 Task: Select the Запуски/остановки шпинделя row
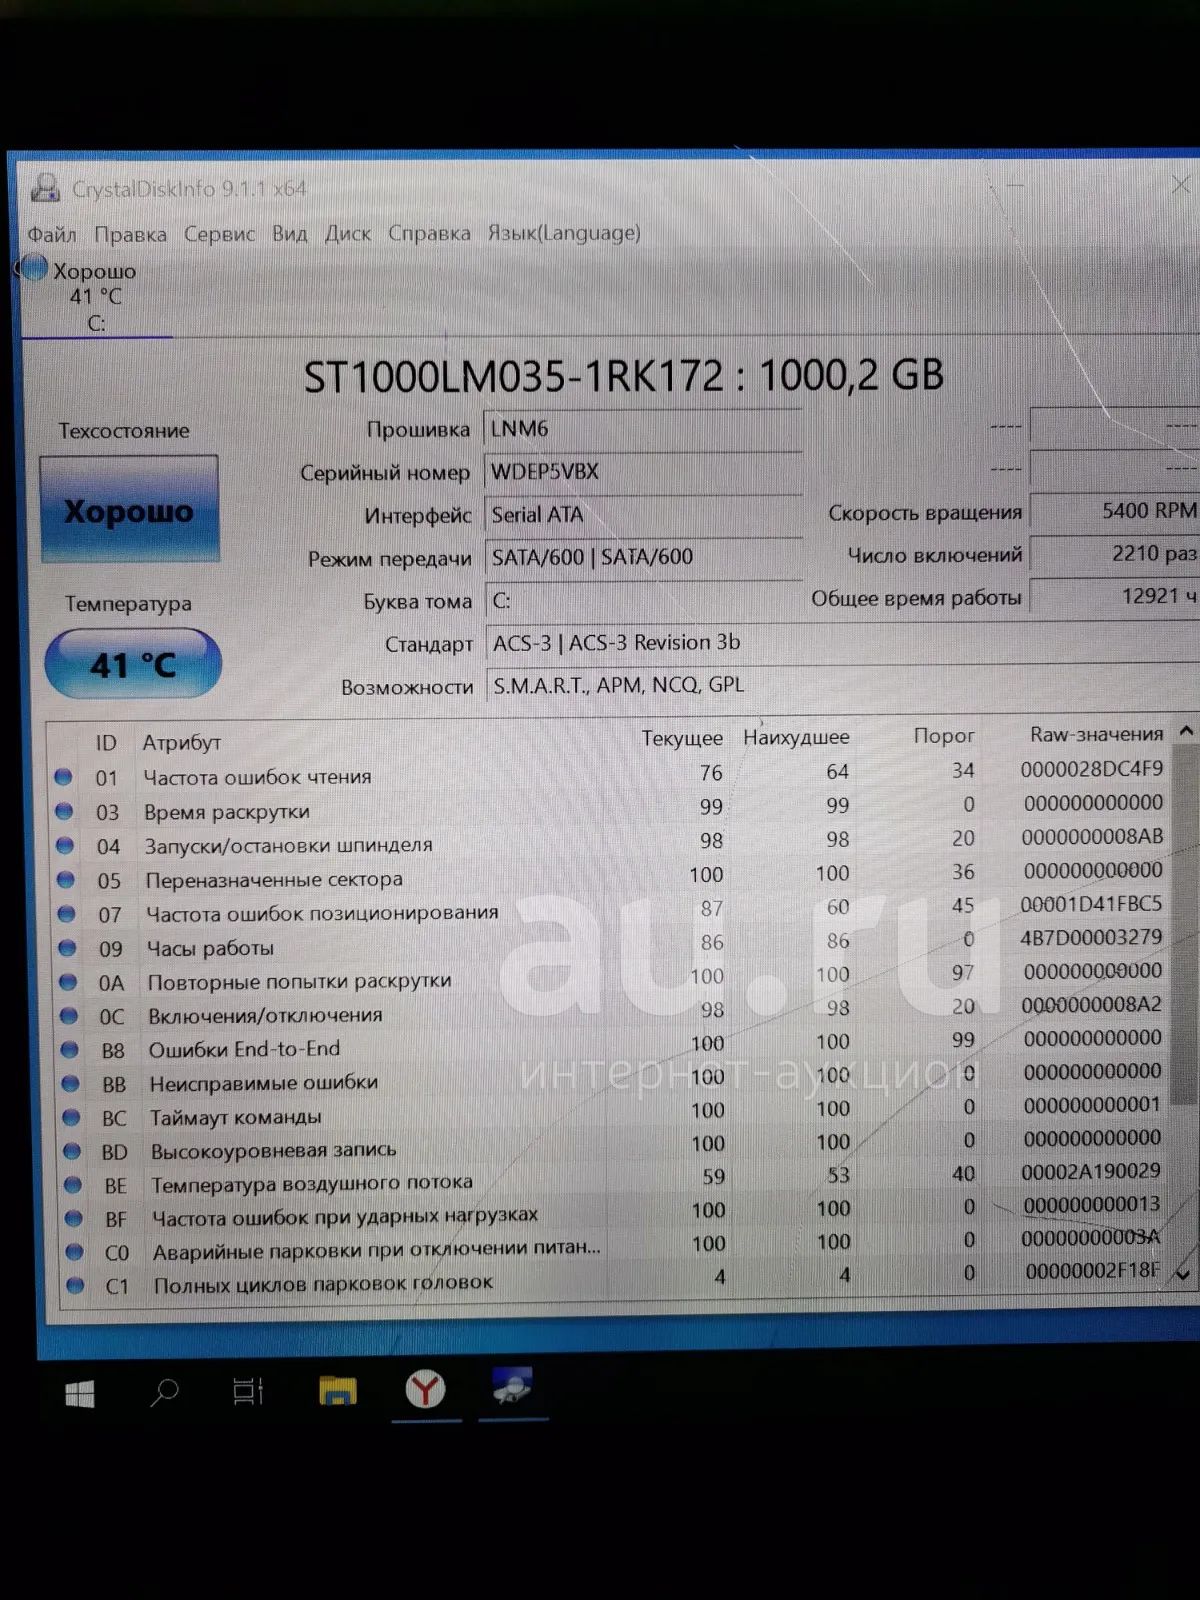[610, 843]
